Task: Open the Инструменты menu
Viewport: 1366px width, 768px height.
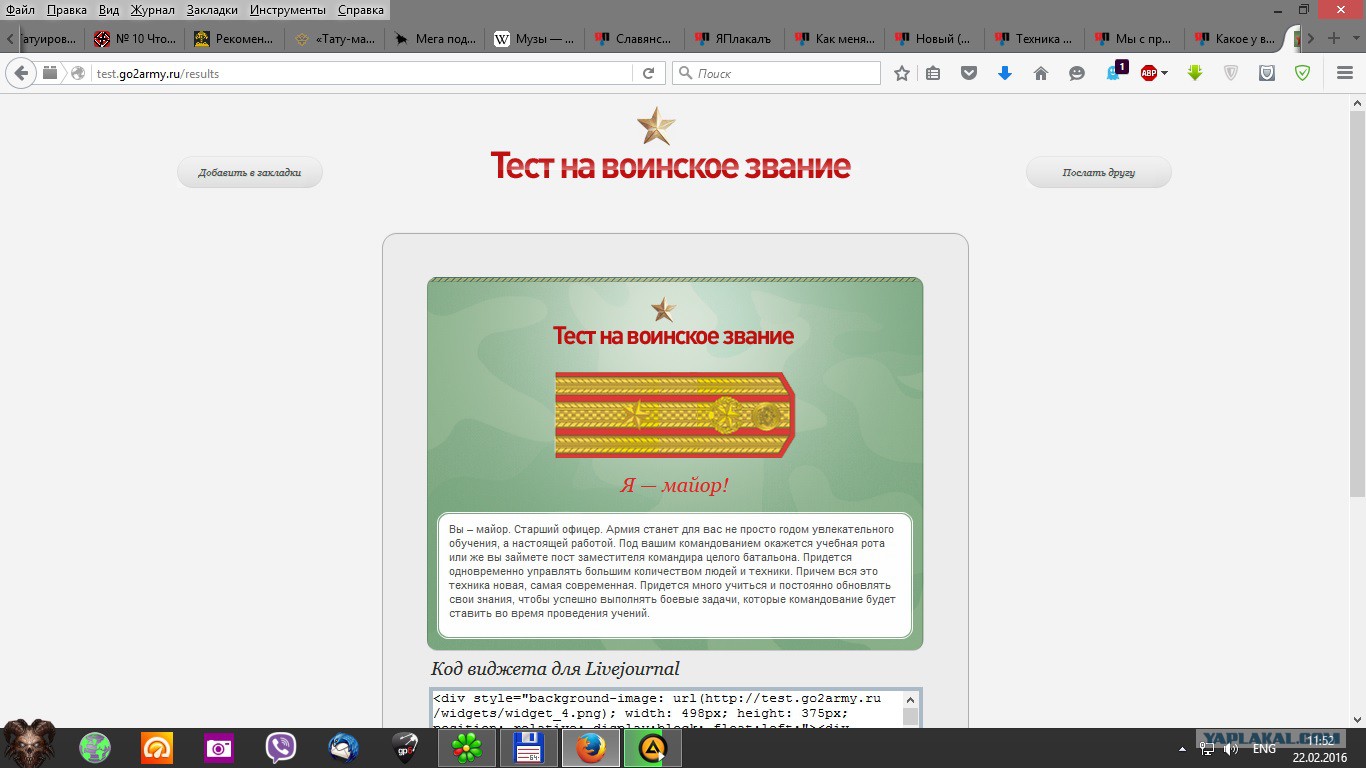Action: coord(288,10)
